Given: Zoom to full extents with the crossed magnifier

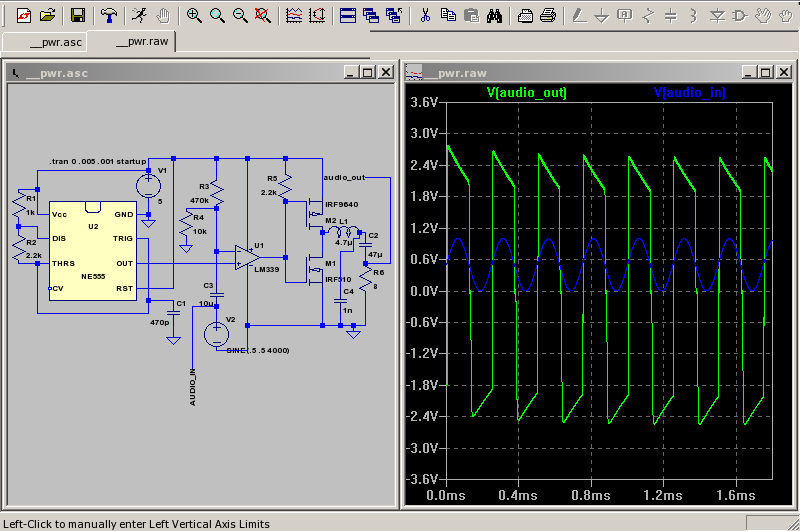Looking at the screenshot, I should click(263, 15).
